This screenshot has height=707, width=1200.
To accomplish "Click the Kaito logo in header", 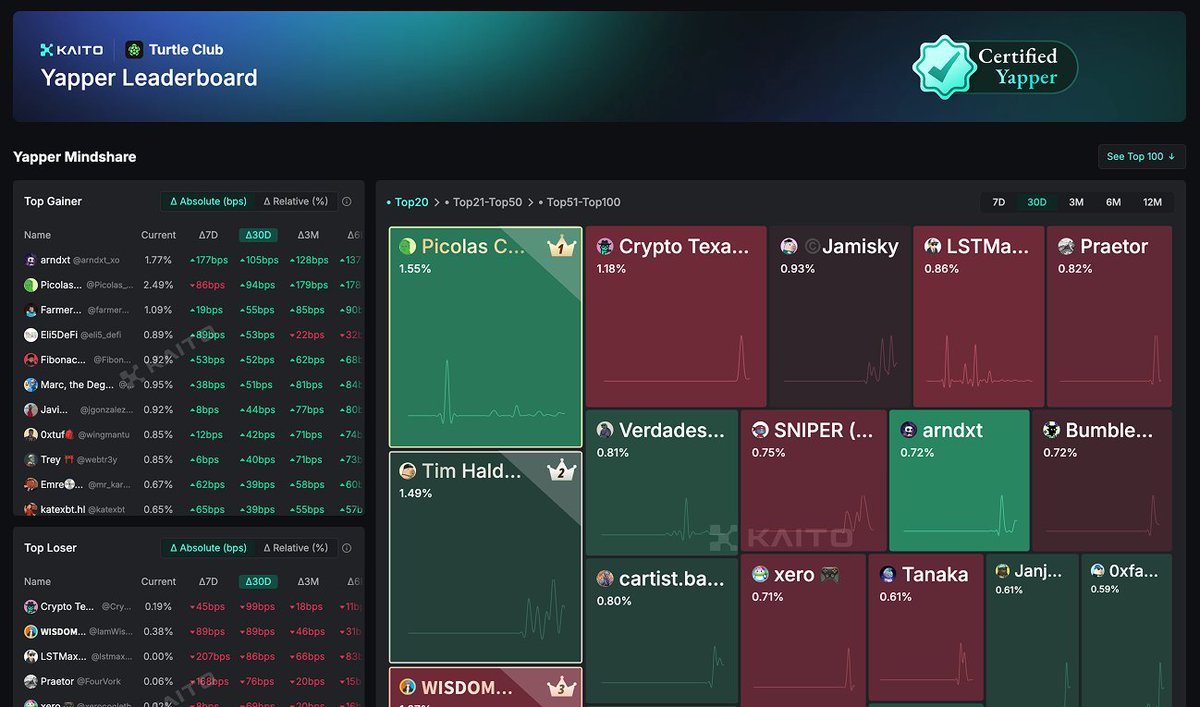I will (x=71, y=49).
